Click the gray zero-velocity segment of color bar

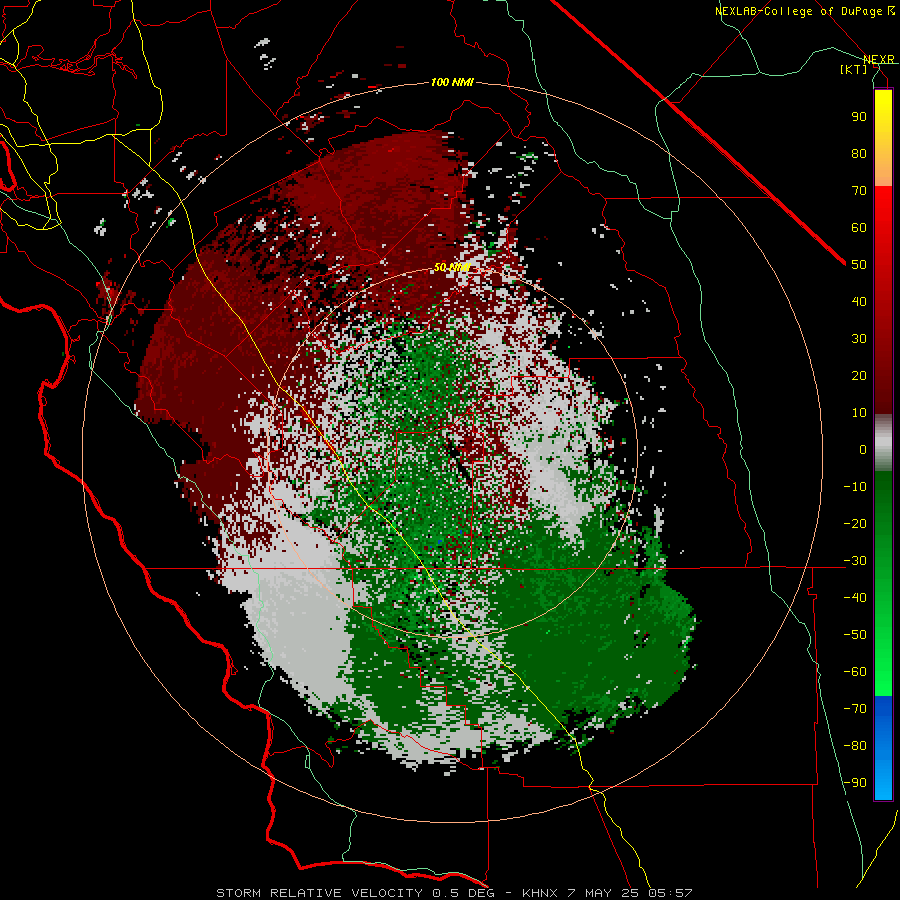click(x=883, y=443)
